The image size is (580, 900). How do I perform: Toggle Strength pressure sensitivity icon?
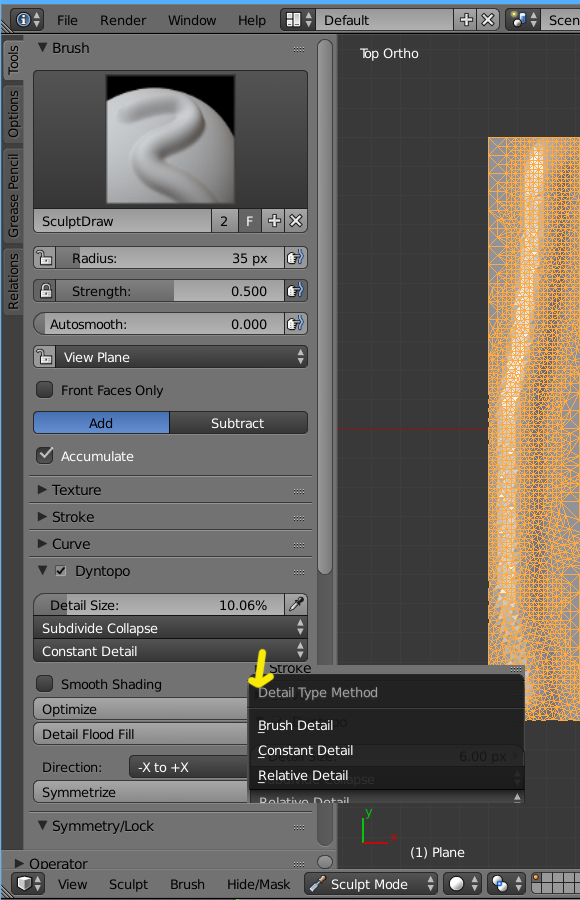coord(295,291)
